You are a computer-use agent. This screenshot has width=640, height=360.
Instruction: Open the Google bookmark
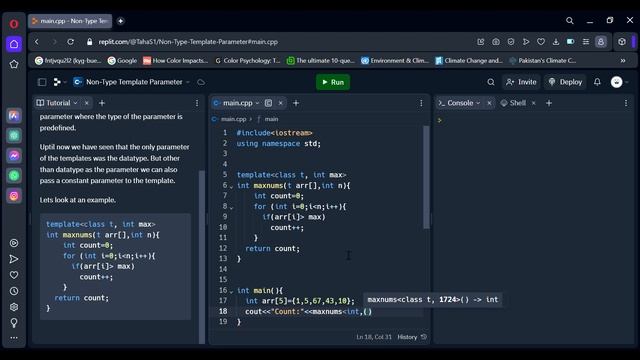pyautogui.click(x=122, y=60)
